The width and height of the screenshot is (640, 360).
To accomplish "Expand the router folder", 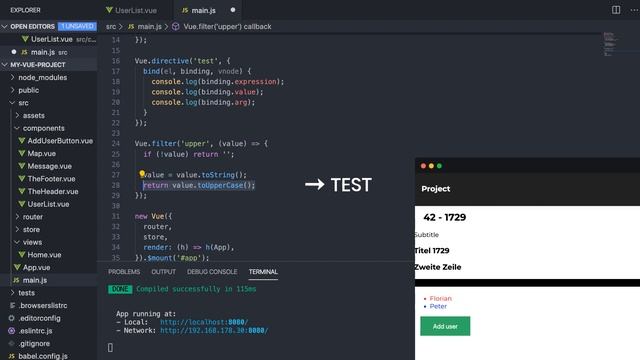I will coord(17,217).
